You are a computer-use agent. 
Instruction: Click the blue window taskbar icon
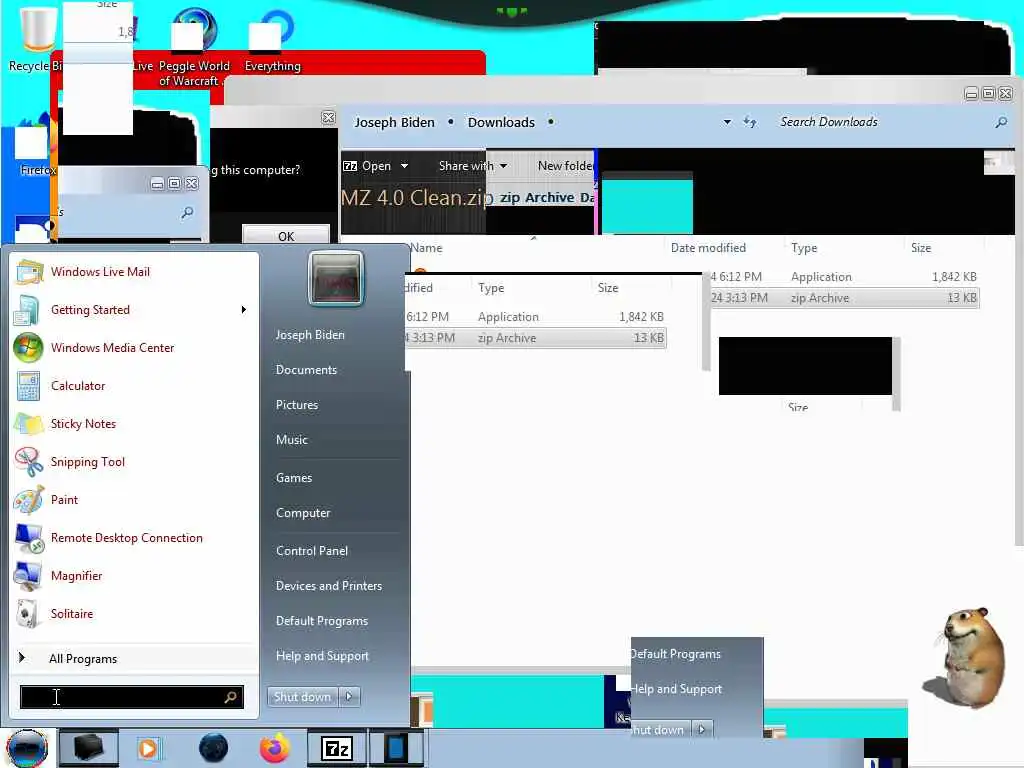click(396, 748)
